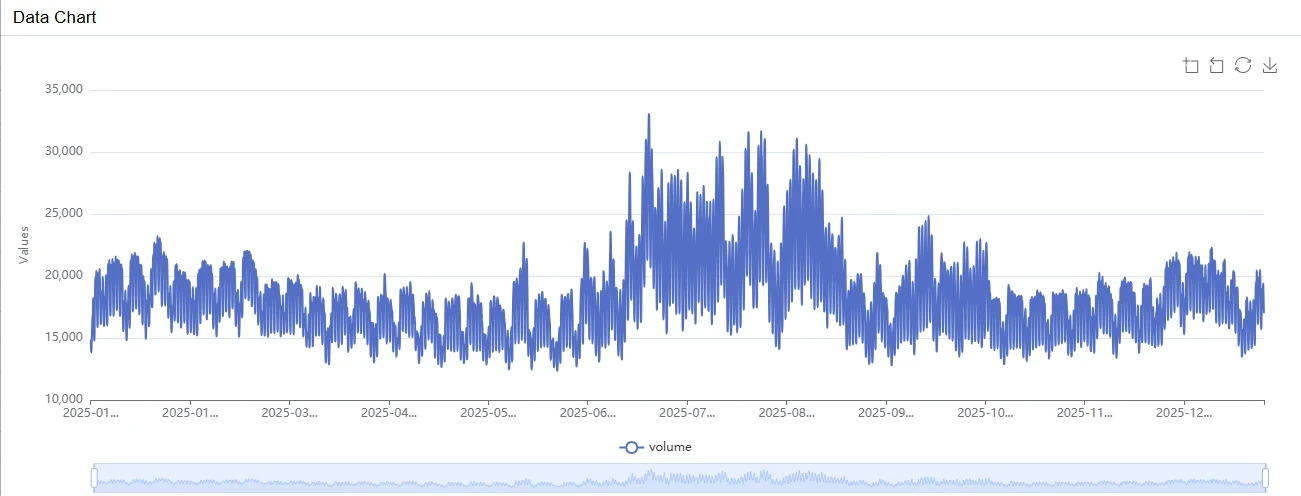Image resolution: width=1301 pixels, height=496 pixels.
Task: Click the 30,000 y-axis label
Action: 64,152
